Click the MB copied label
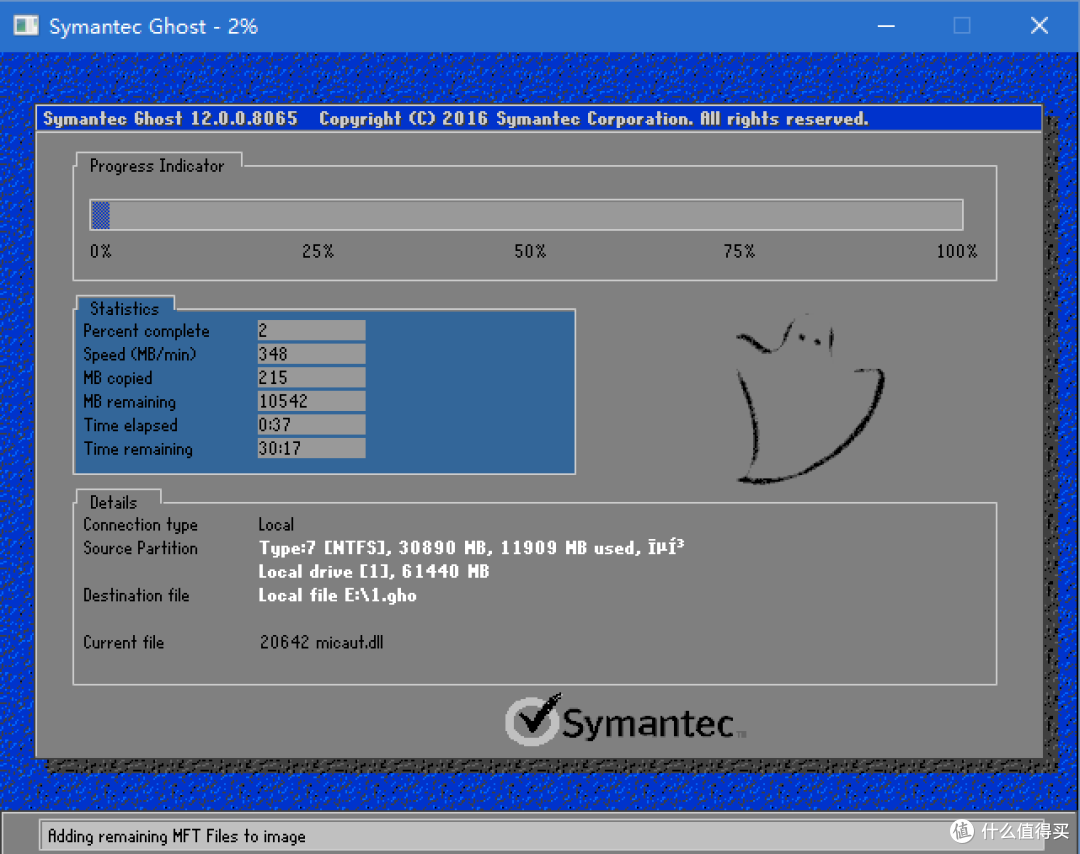The height and width of the screenshot is (854, 1080). point(118,378)
